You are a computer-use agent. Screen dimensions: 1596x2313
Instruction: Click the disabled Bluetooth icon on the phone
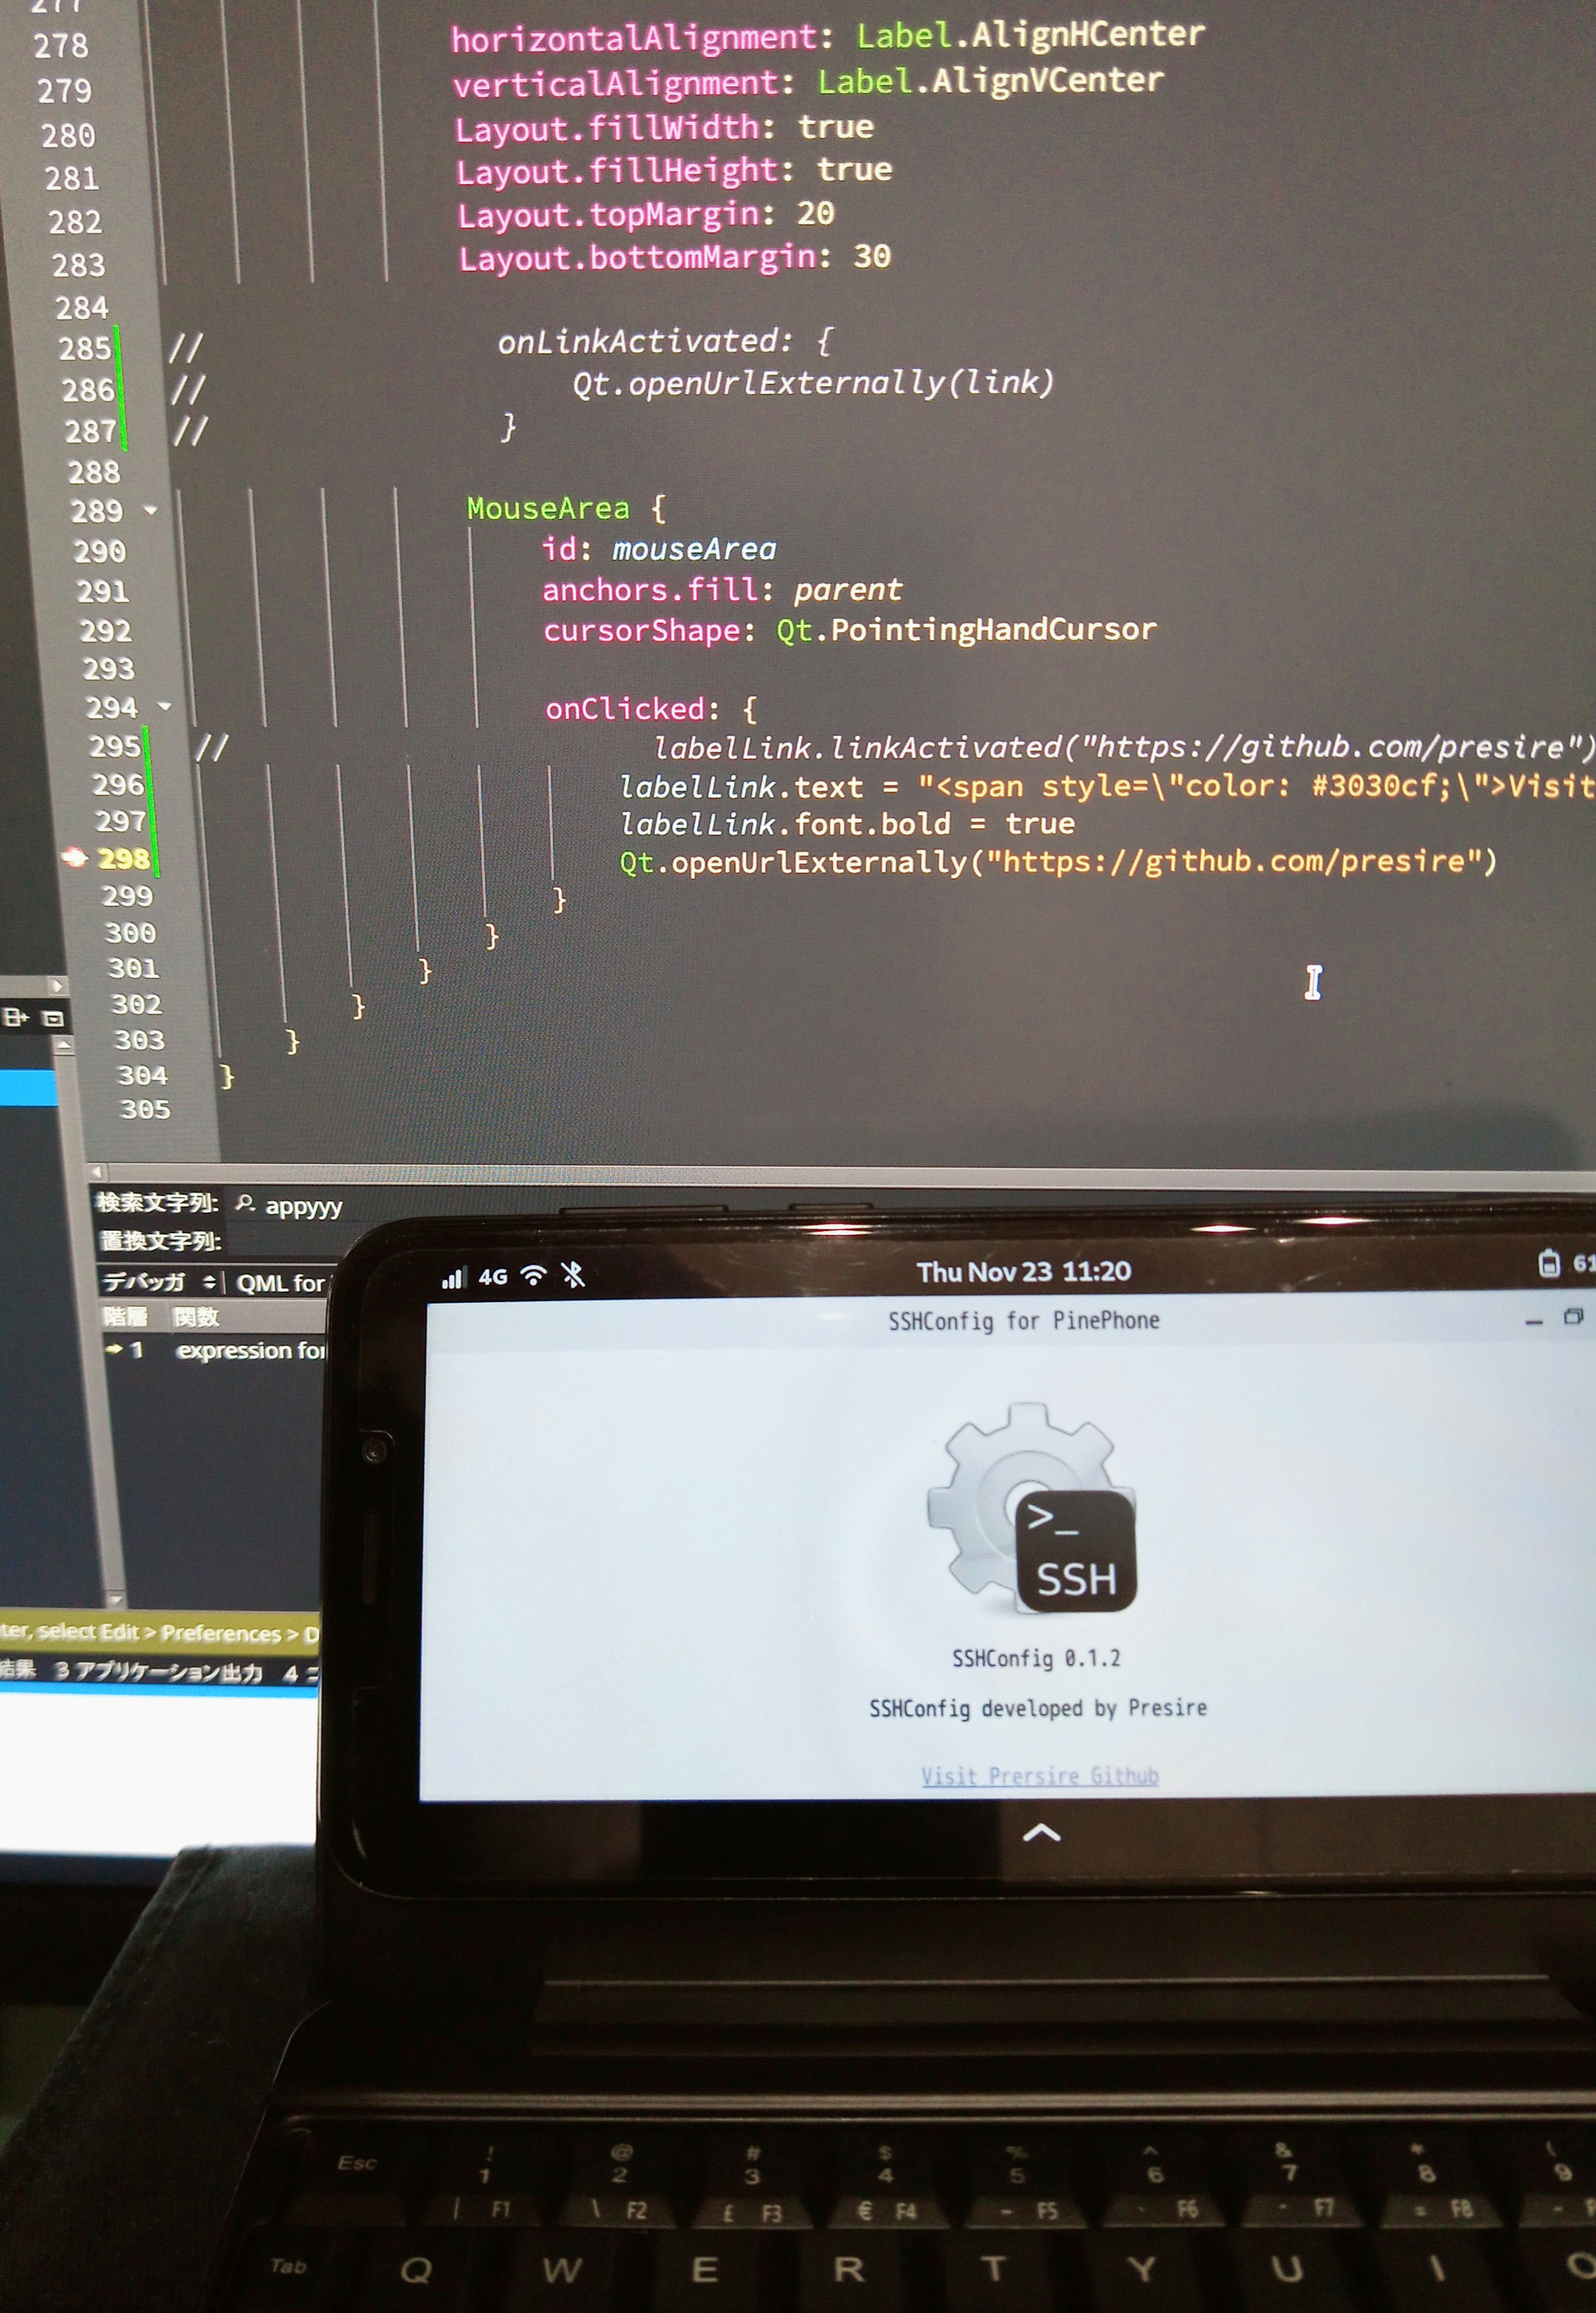(573, 1274)
